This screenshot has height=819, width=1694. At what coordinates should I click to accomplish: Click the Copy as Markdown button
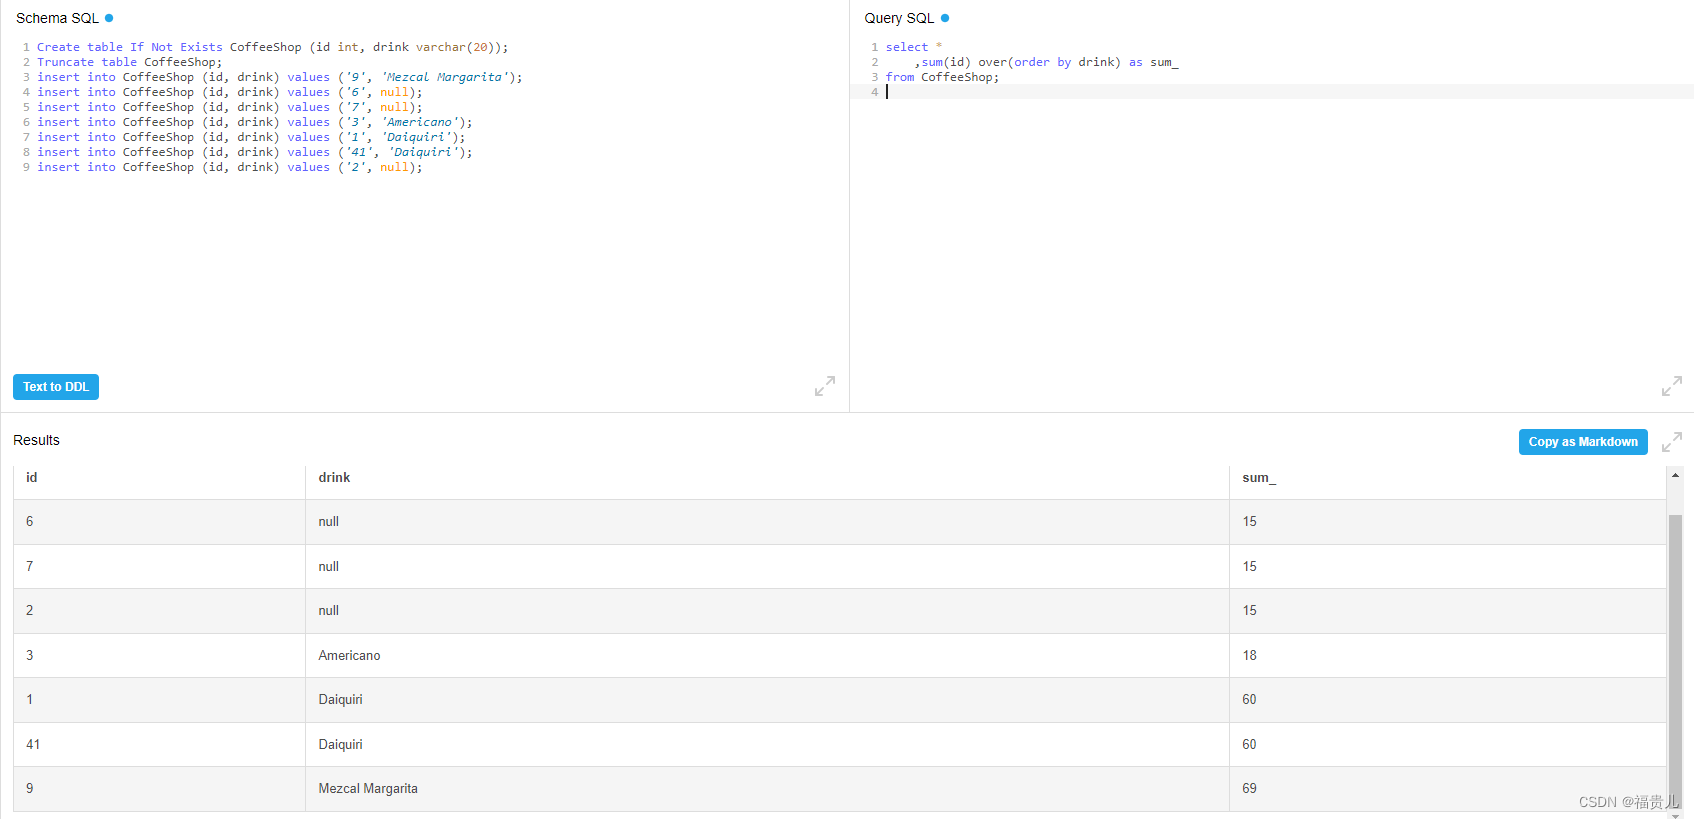[x=1583, y=442]
